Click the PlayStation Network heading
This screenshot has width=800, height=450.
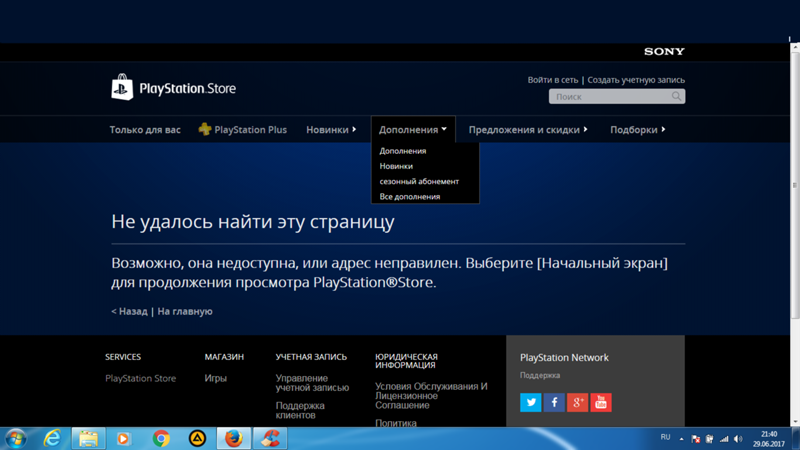click(x=564, y=358)
